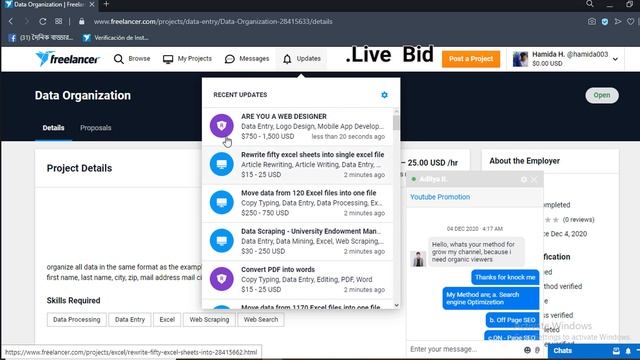Click the Freelancer logo
The width and height of the screenshot is (640, 360).
(67, 59)
